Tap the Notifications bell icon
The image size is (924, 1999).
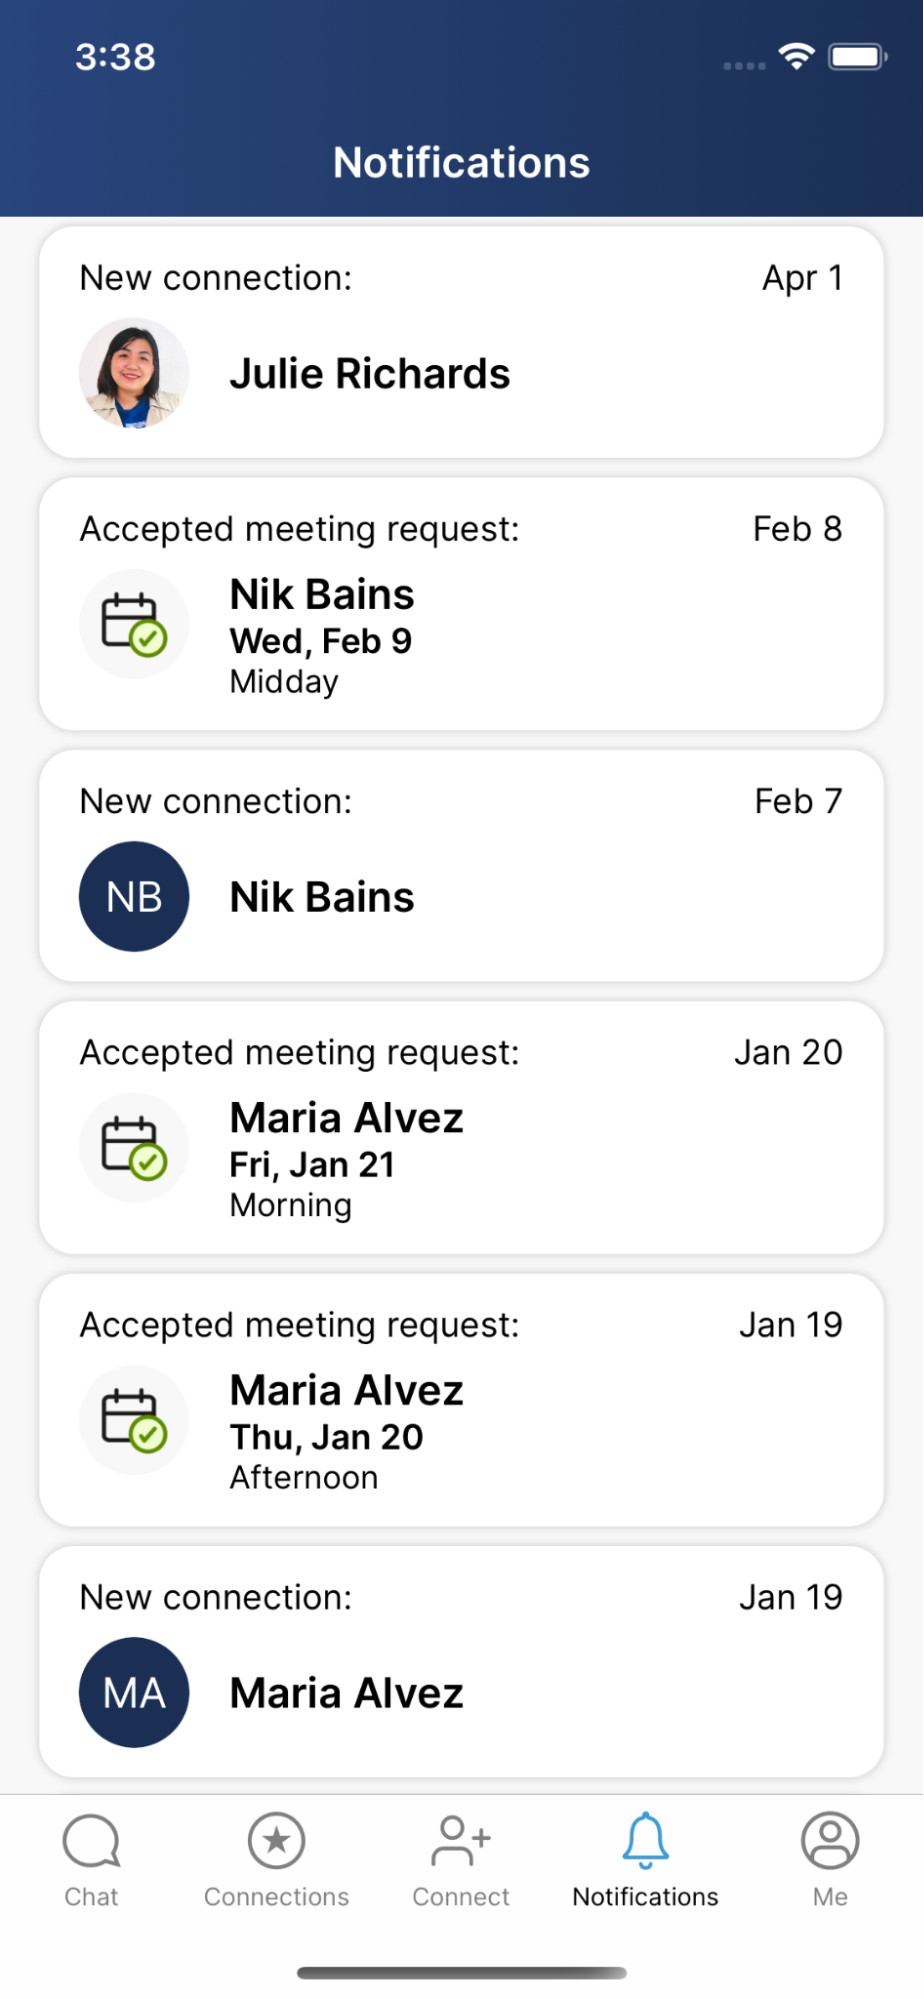point(645,1840)
